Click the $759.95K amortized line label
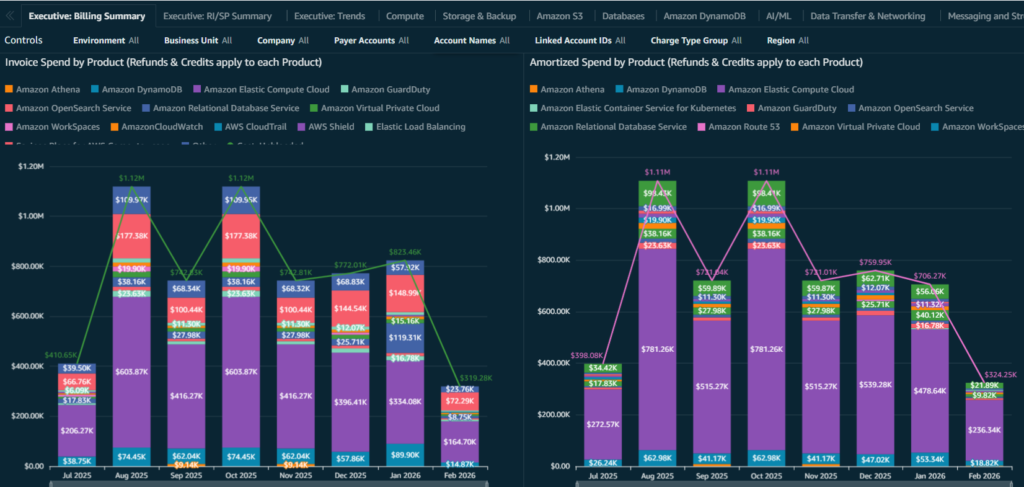1024x487 pixels. tap(876, 264)
